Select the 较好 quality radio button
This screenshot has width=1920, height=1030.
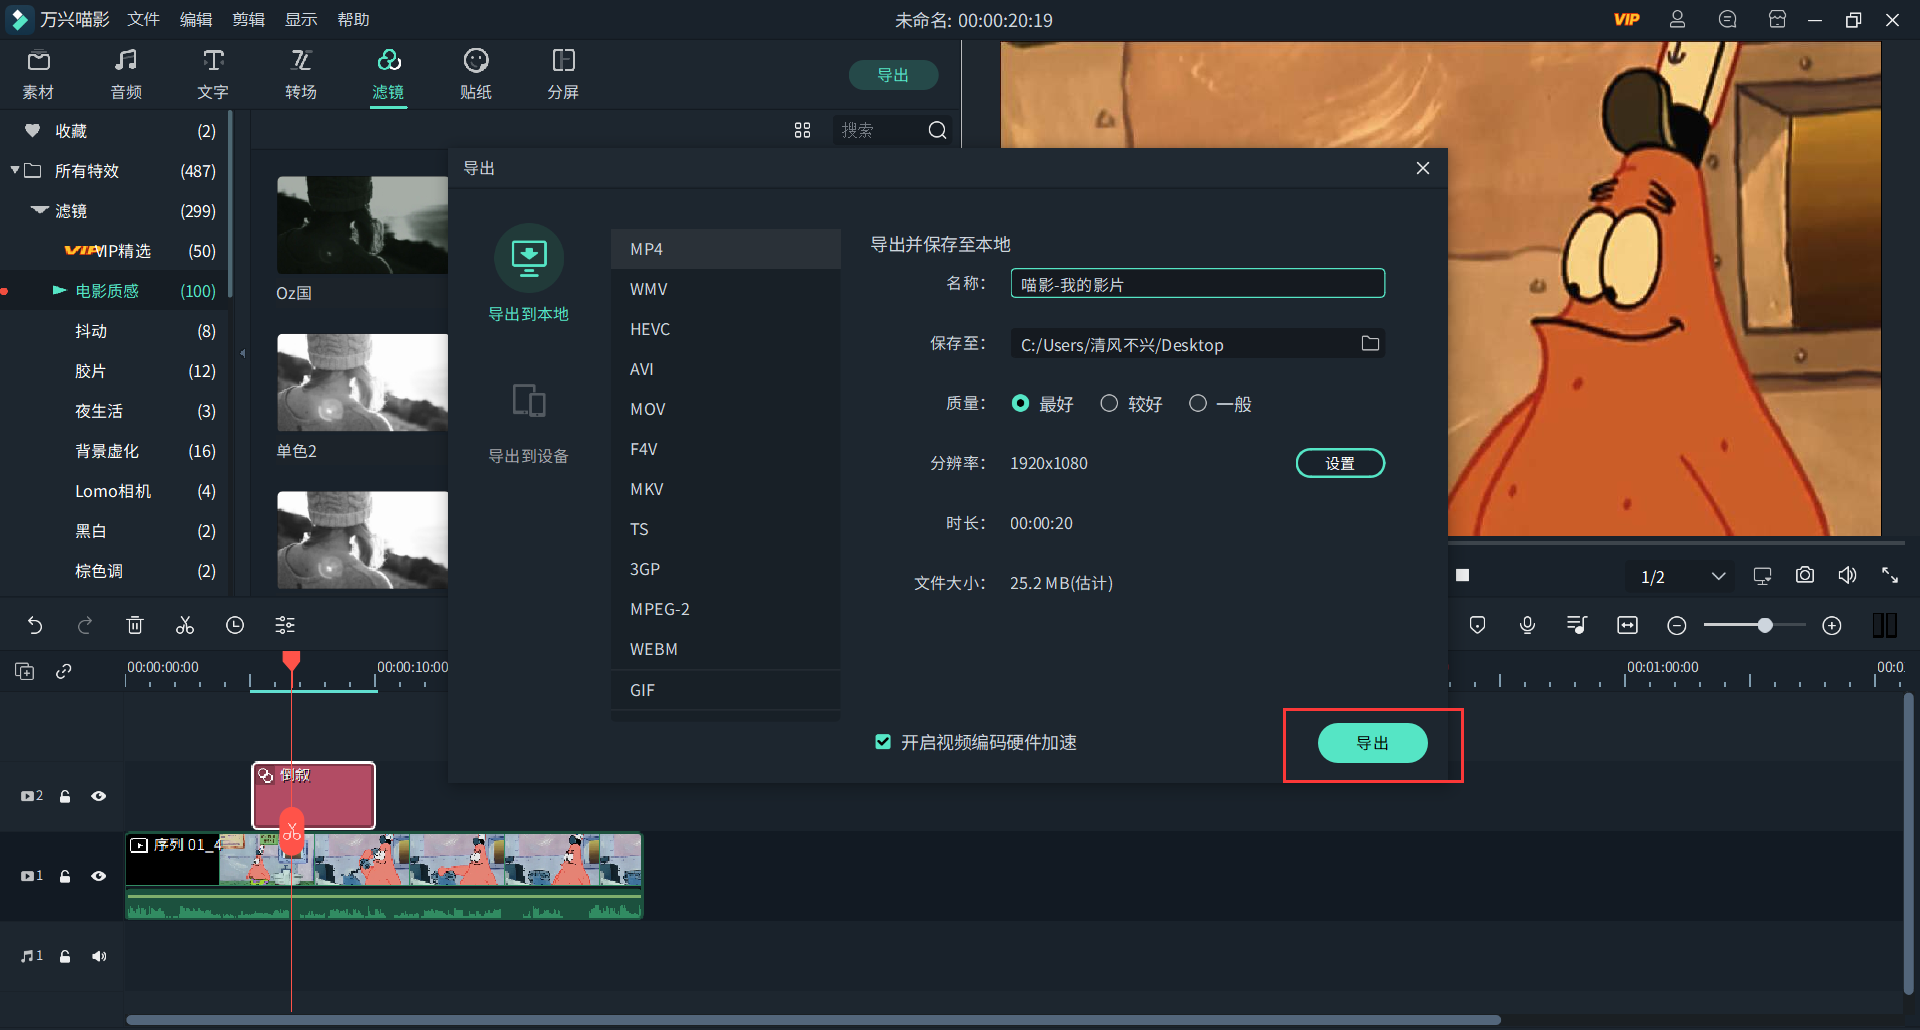tap(1109, 403)
